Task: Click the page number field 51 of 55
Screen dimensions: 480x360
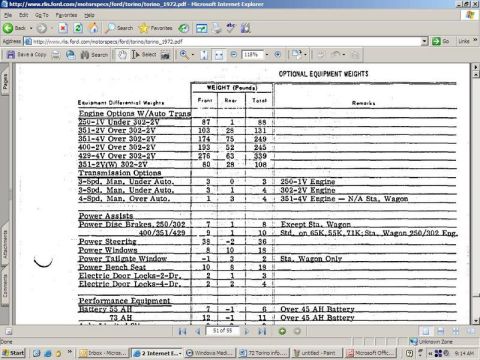Action: tap(222, 331)
